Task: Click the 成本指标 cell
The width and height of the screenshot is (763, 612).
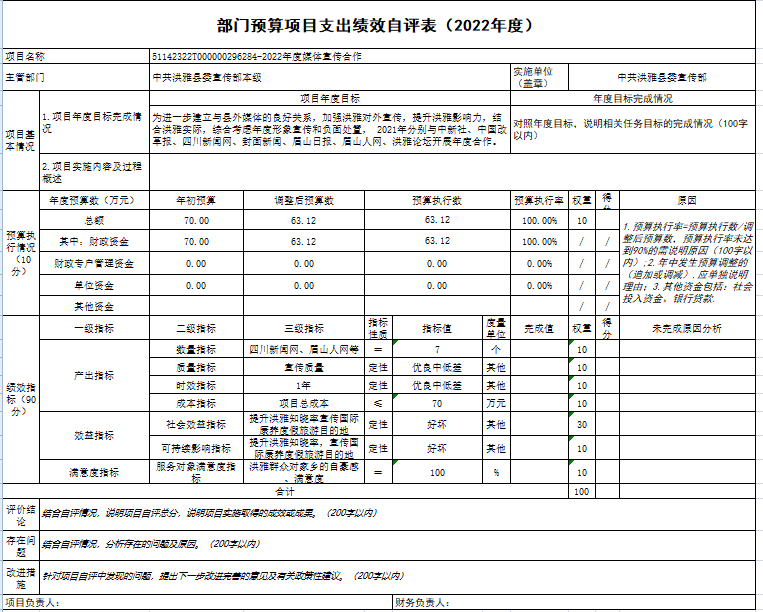Action: coord(196,403)
